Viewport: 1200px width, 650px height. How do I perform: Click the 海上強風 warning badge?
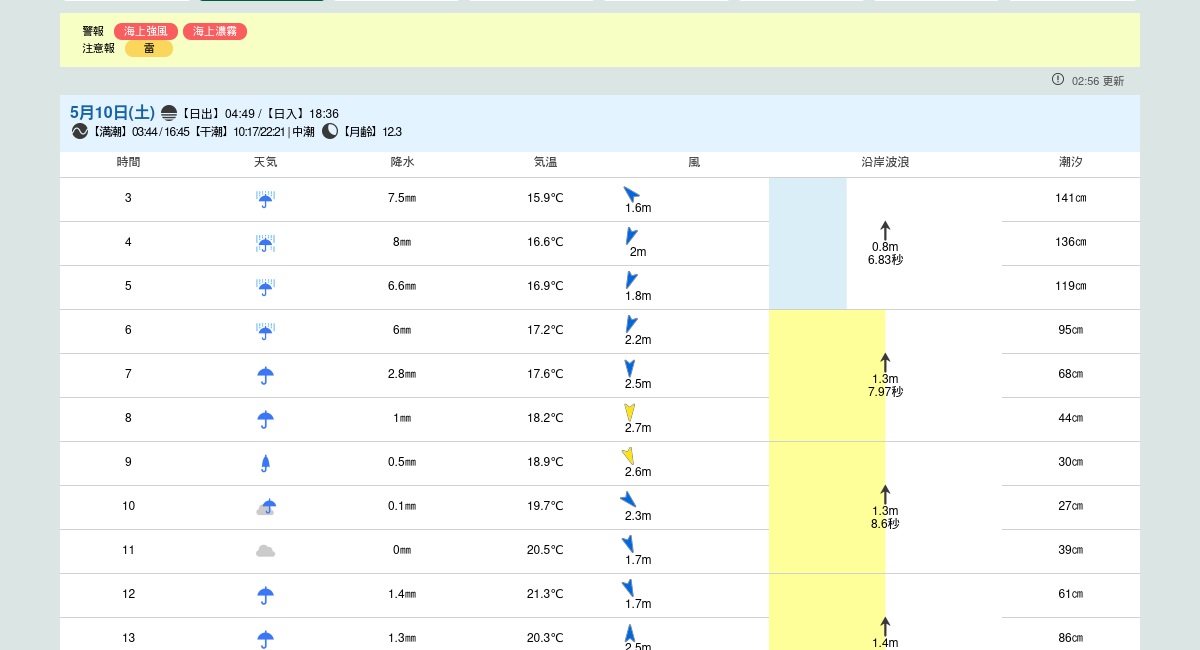(x=146, y=32)
